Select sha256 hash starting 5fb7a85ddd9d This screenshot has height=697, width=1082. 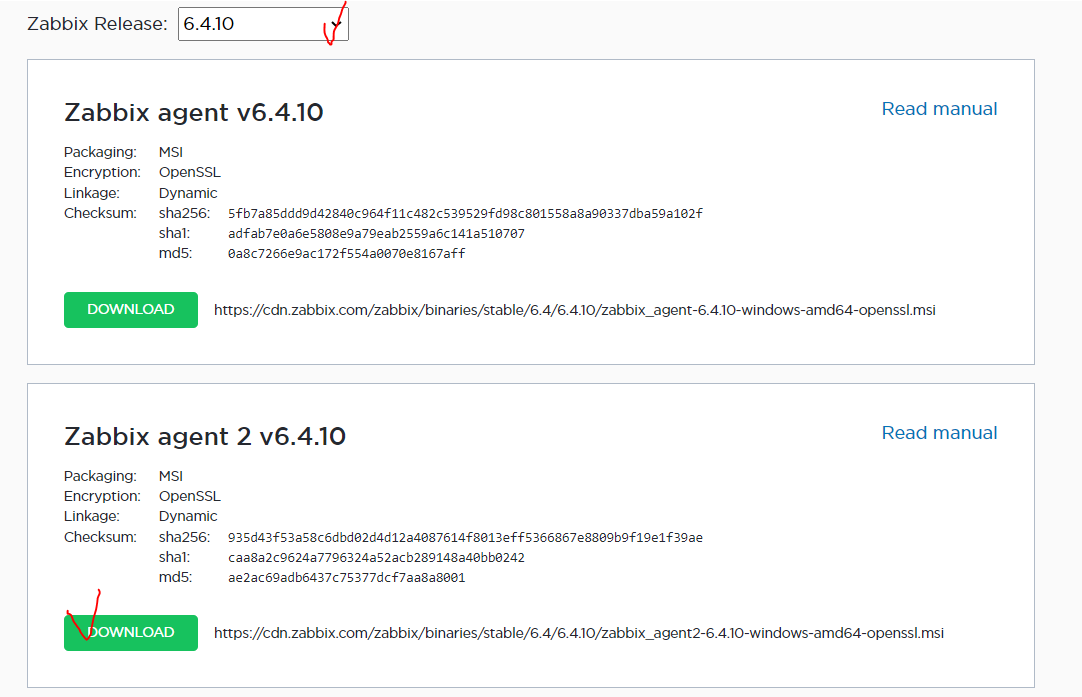(465, 214)
